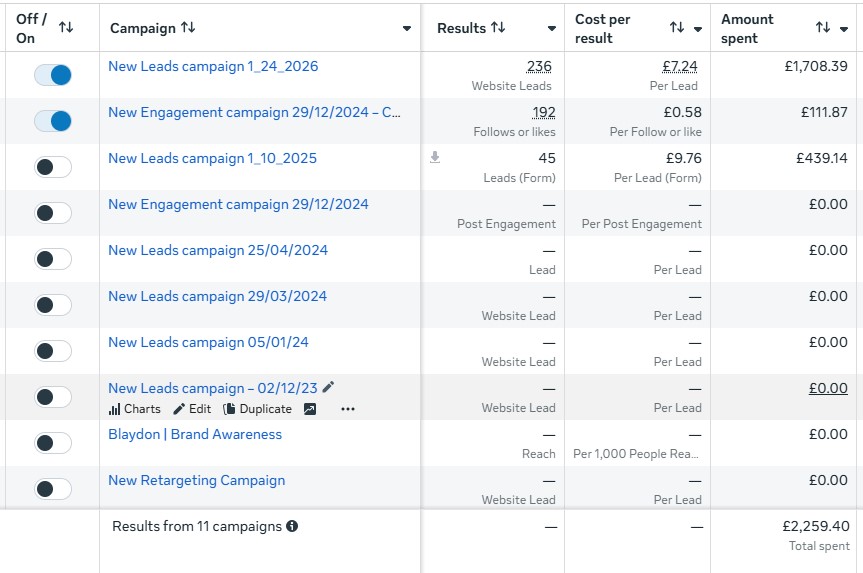Toggle on New Leads campaign 05/01/24
Screen dimensions: 863x573
tap(53, 351)
